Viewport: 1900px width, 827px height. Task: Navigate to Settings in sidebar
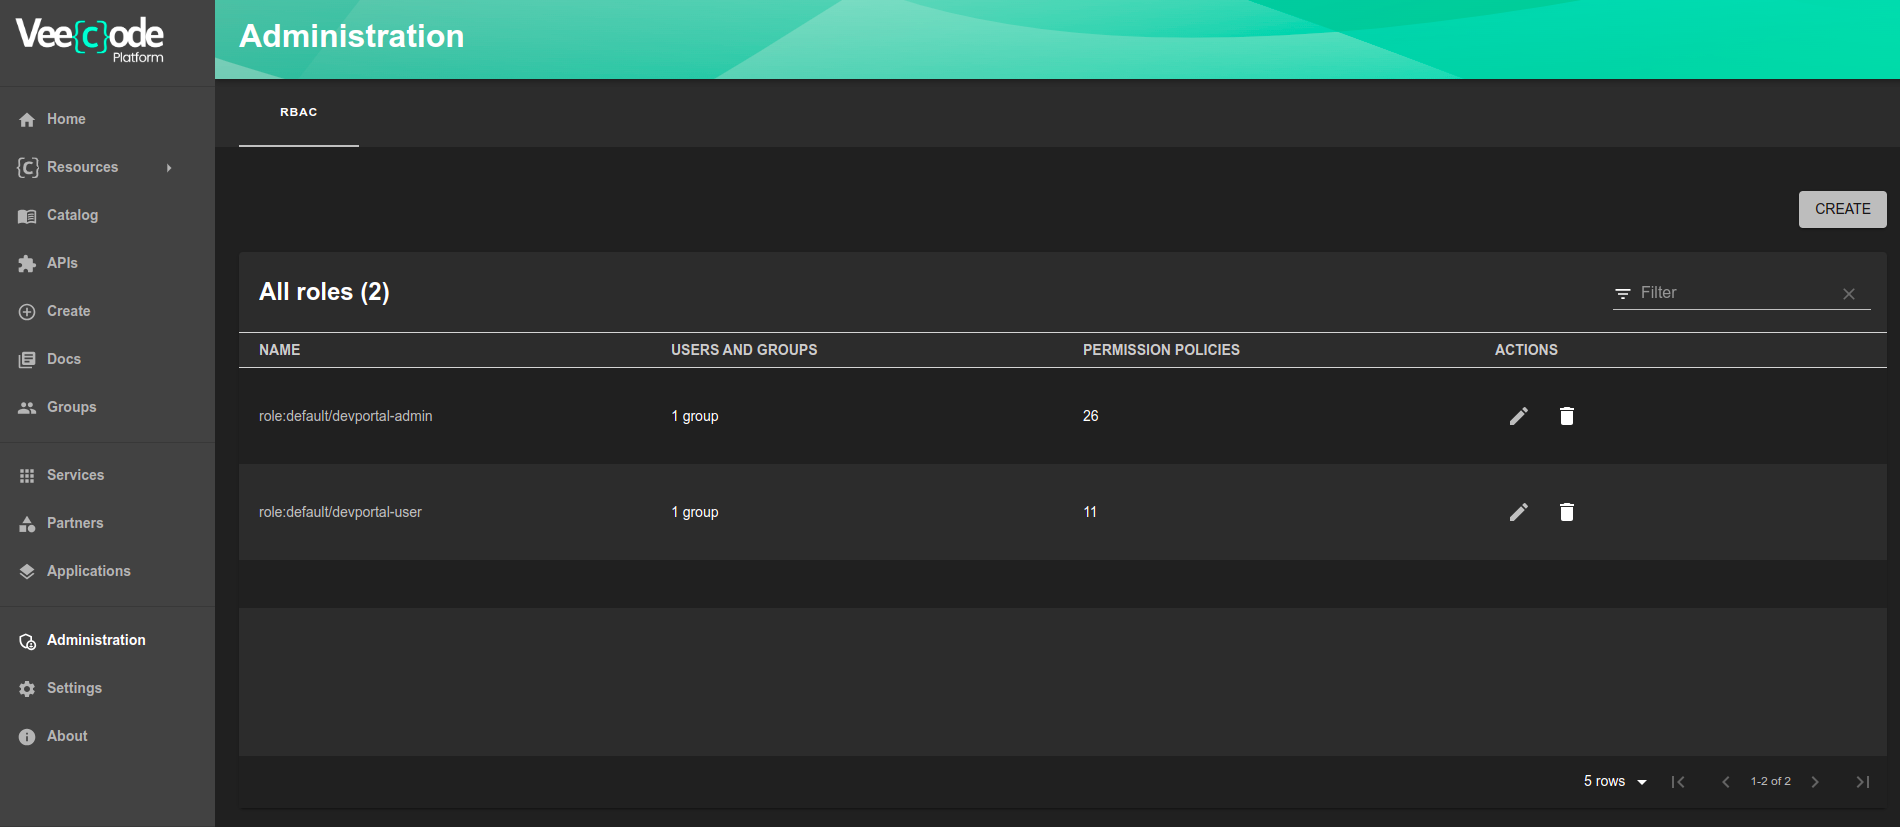74,688
